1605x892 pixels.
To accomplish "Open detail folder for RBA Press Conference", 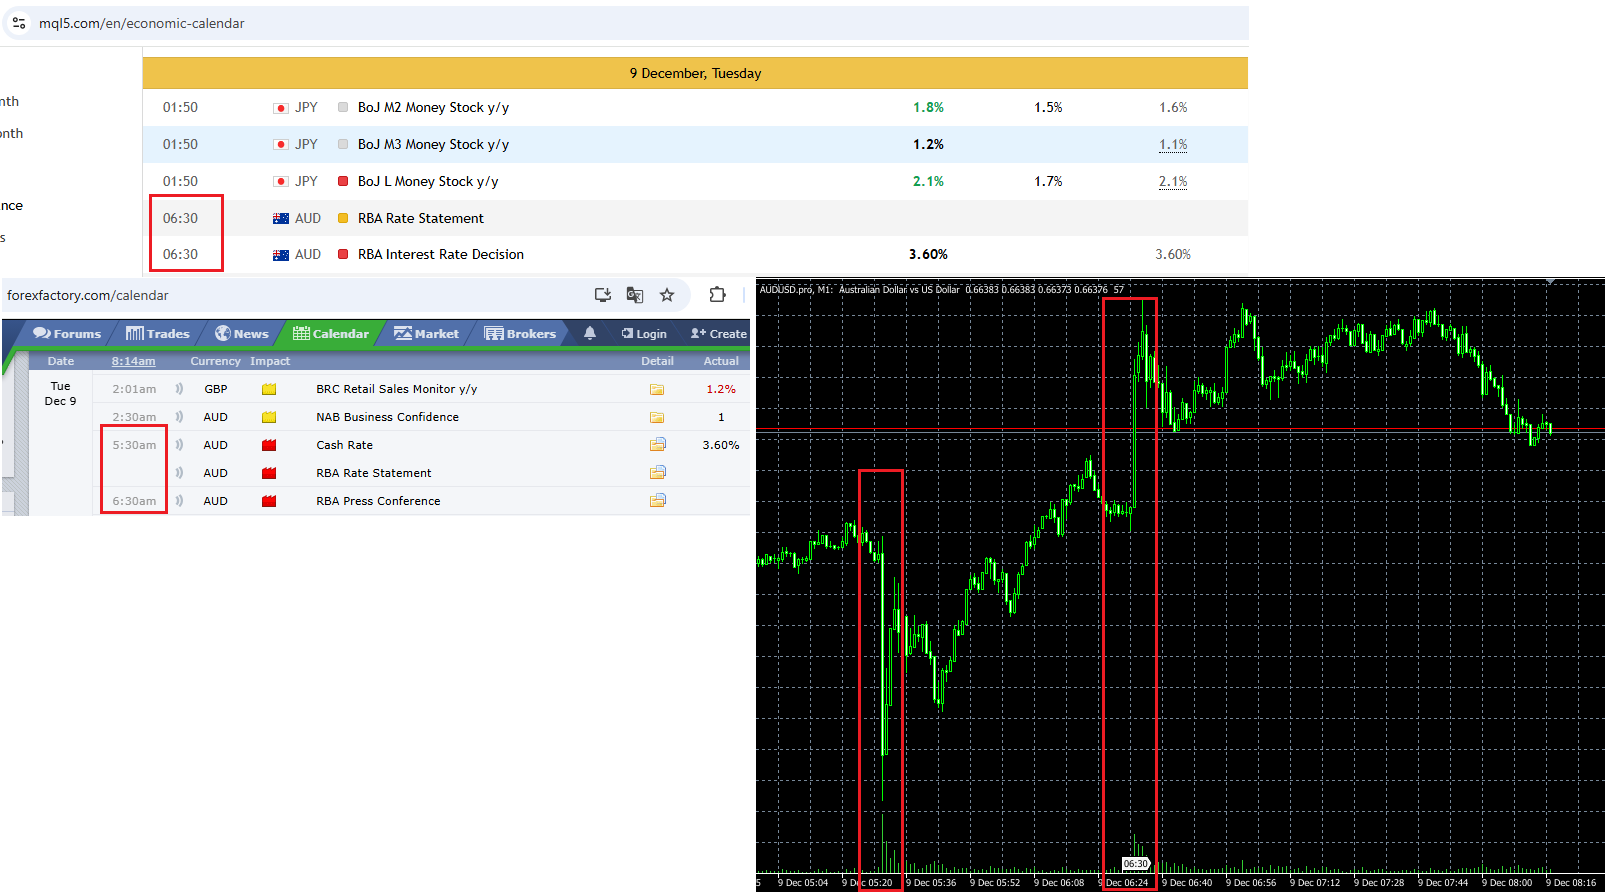I will tap(657, 501).
